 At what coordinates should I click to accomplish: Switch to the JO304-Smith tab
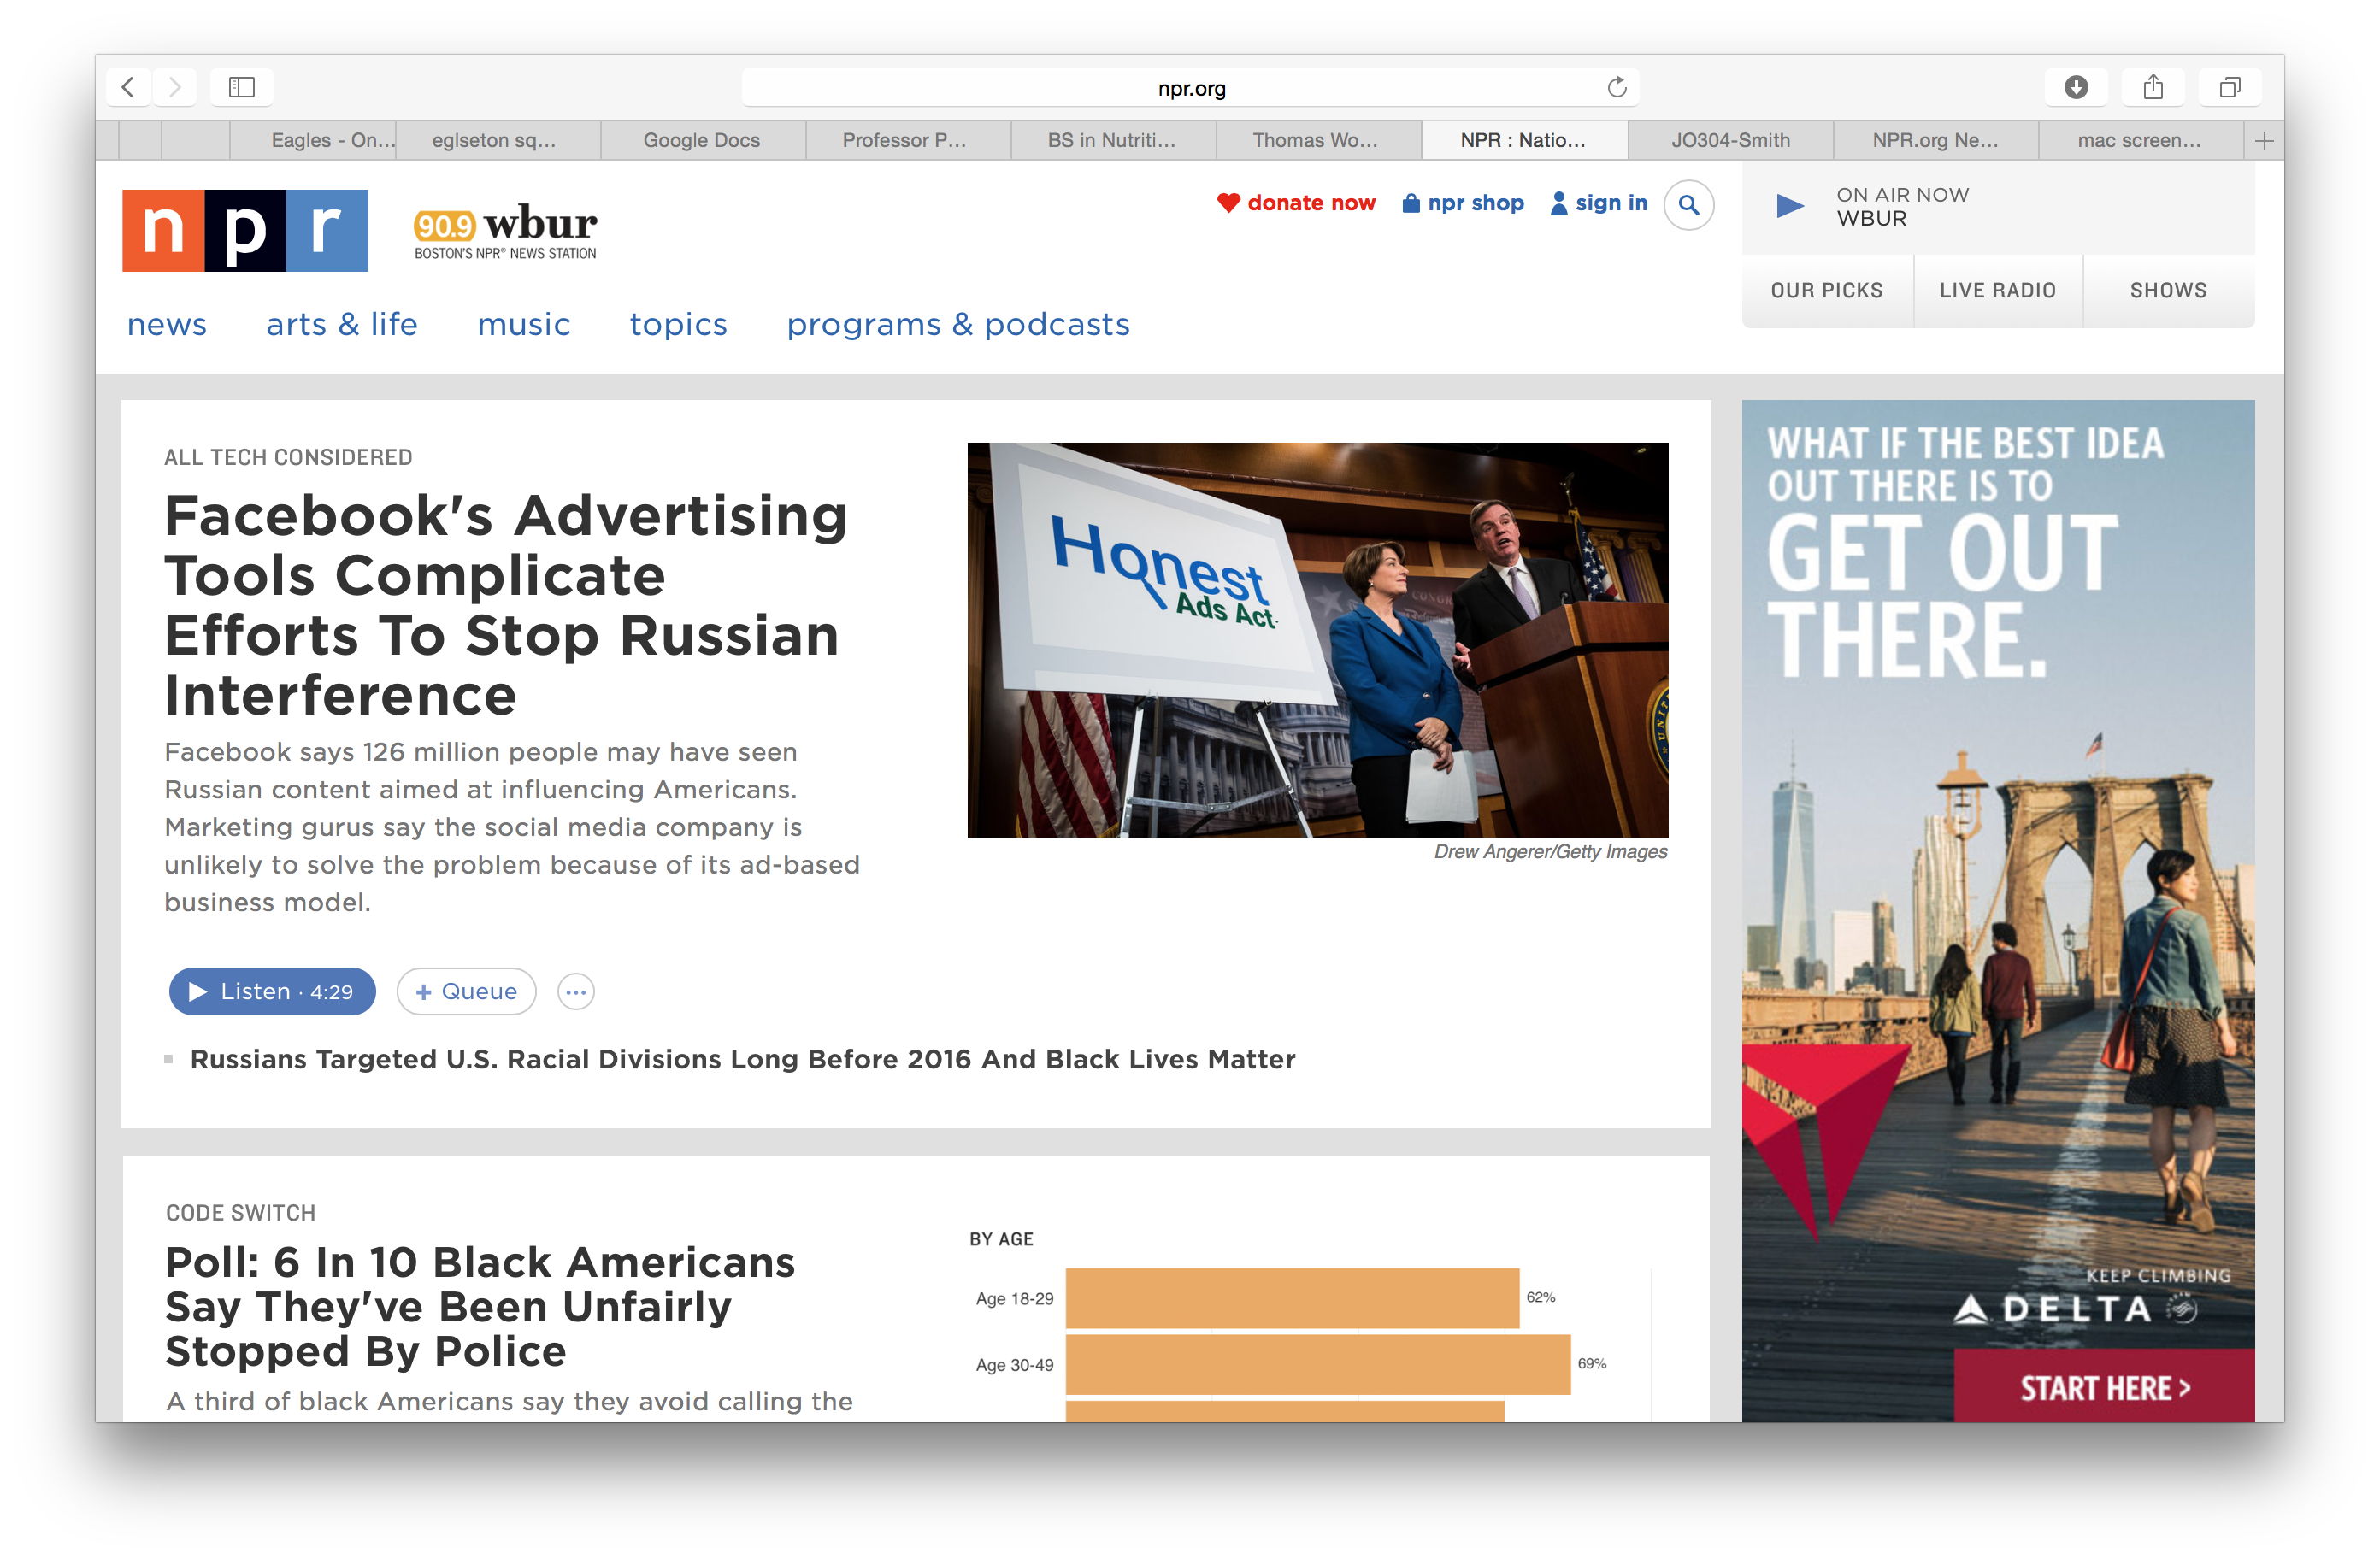1730,141
